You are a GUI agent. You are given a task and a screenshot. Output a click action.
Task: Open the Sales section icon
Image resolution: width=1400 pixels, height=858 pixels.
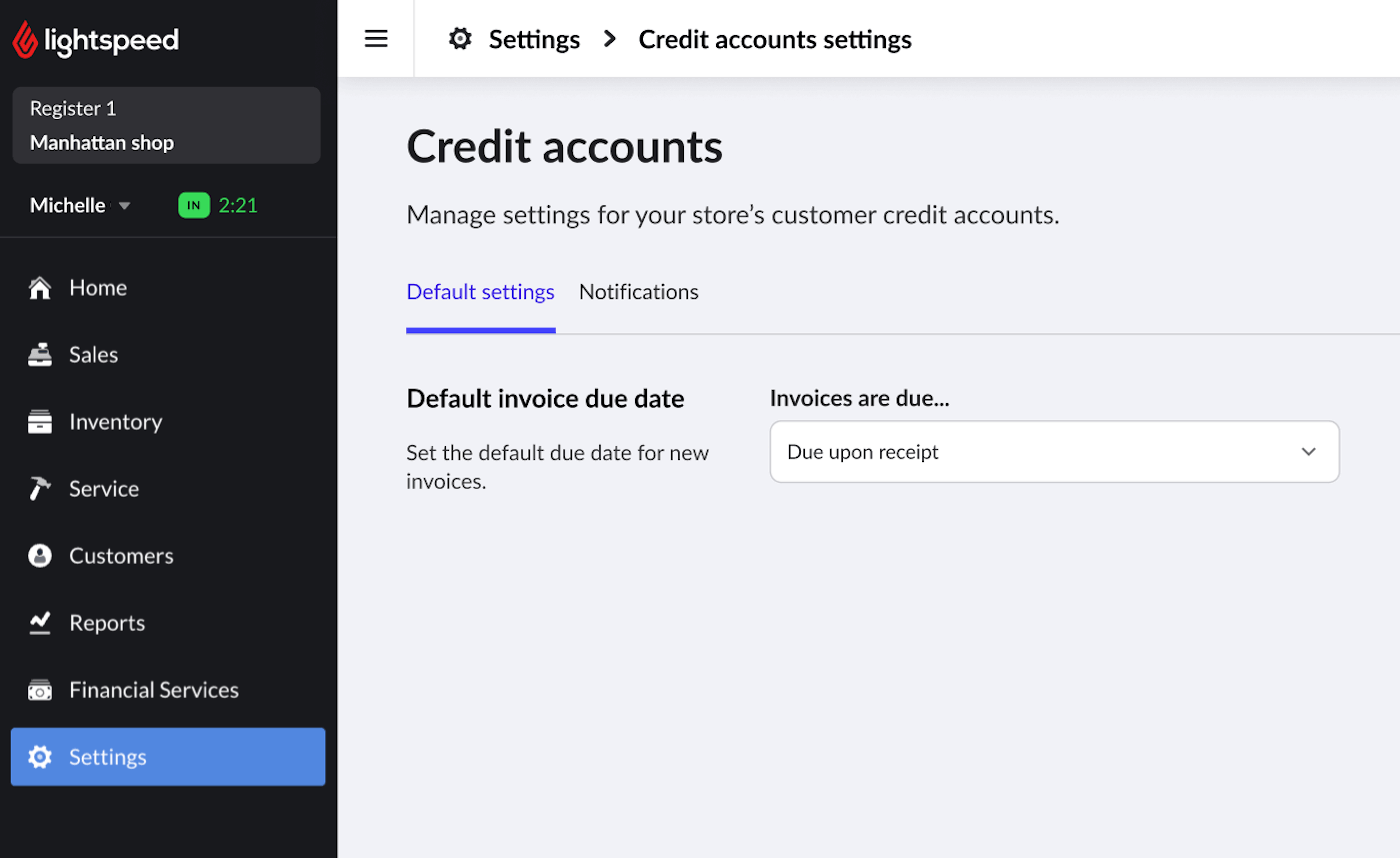[39, 354]
